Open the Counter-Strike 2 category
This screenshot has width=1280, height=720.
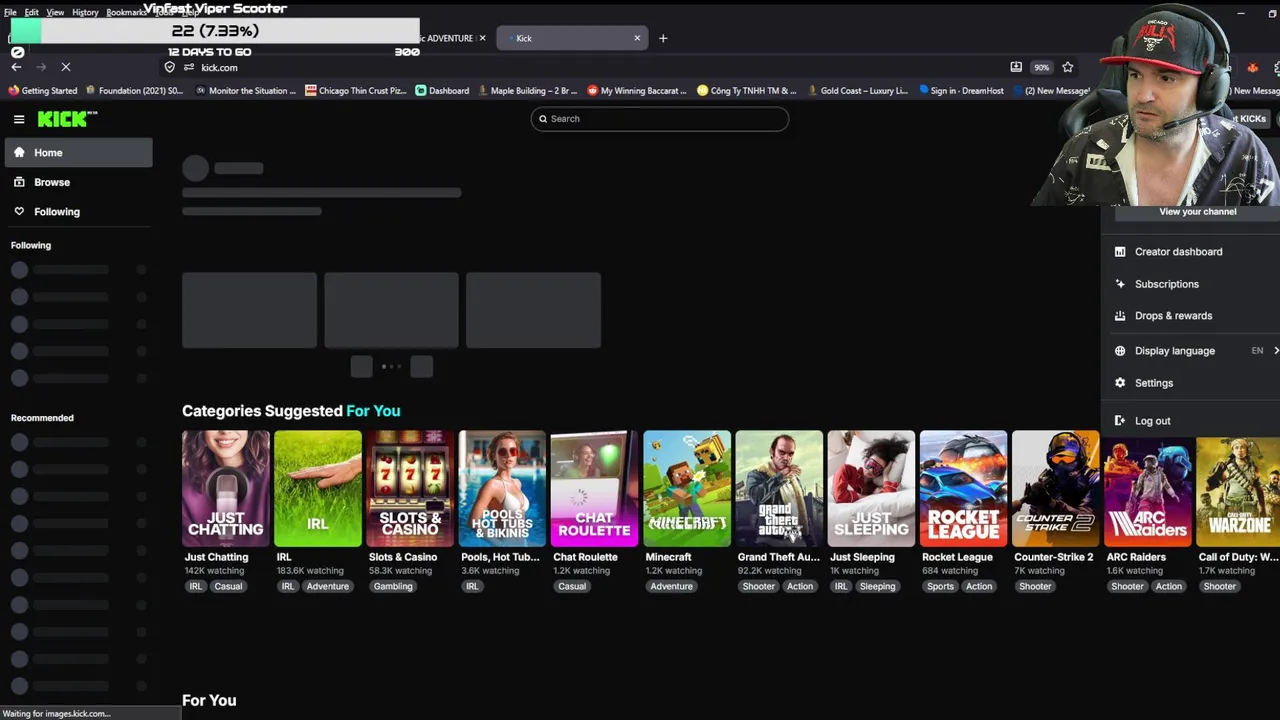[1055, 489]
